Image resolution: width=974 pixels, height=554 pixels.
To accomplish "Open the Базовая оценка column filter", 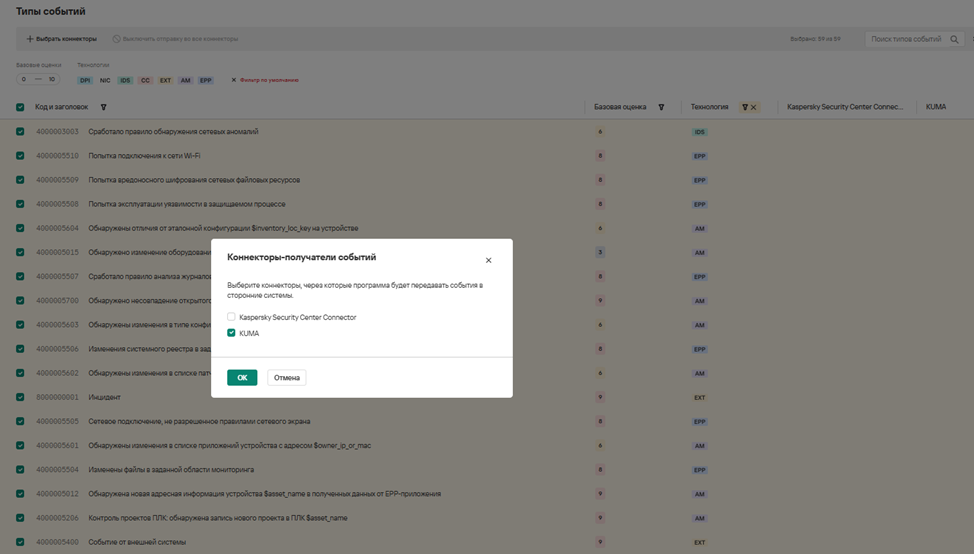I will pos(661,107).
